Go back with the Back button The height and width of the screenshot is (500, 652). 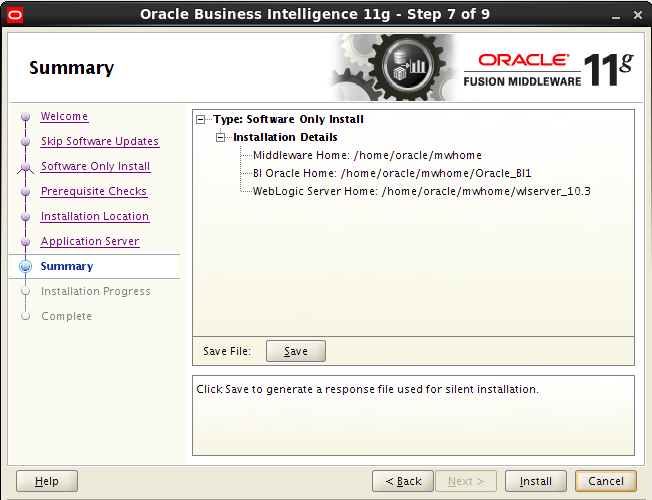(x=403, y=481)
